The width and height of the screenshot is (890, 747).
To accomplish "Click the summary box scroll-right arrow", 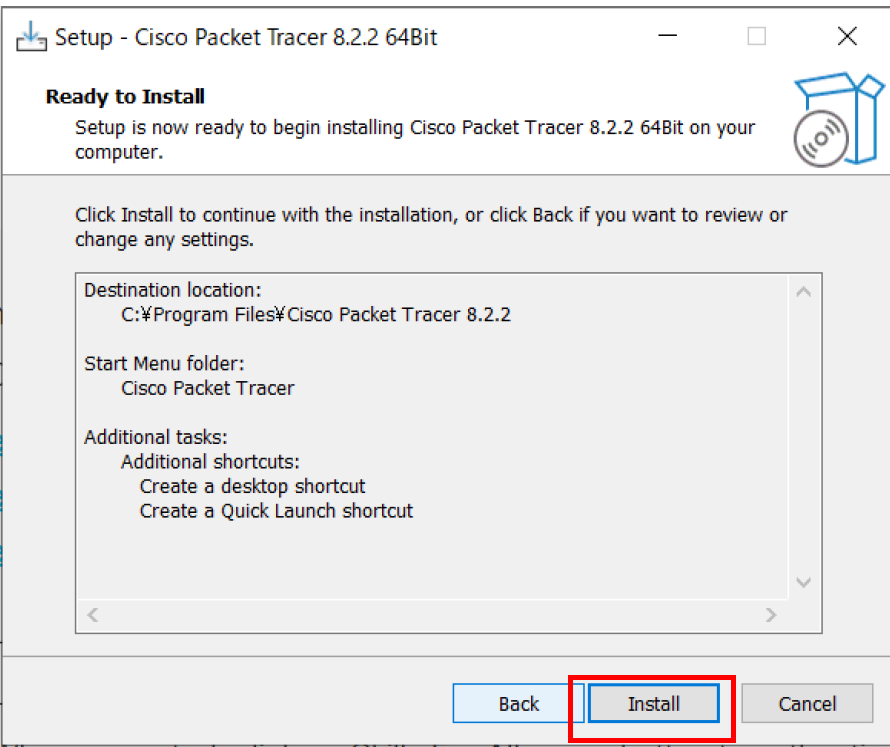I will (x=771, y=614).
